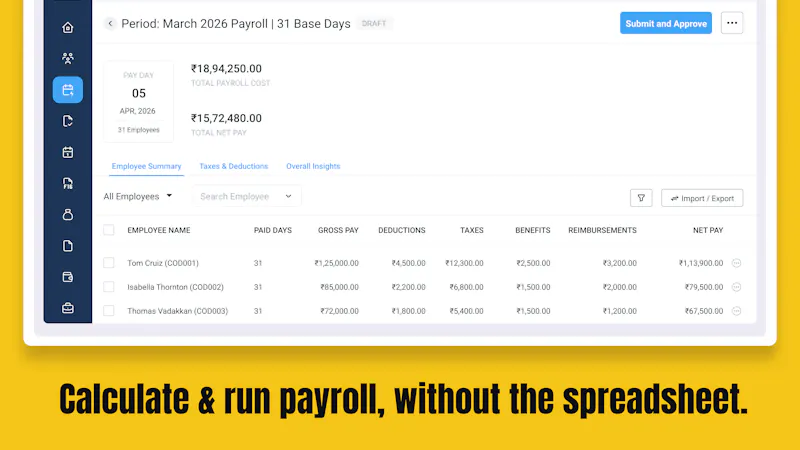The height and width of the screenshot is (450, 800).
Task: Click reimbursements value ₹3,200.00
Action: click(x=619, y=263)
